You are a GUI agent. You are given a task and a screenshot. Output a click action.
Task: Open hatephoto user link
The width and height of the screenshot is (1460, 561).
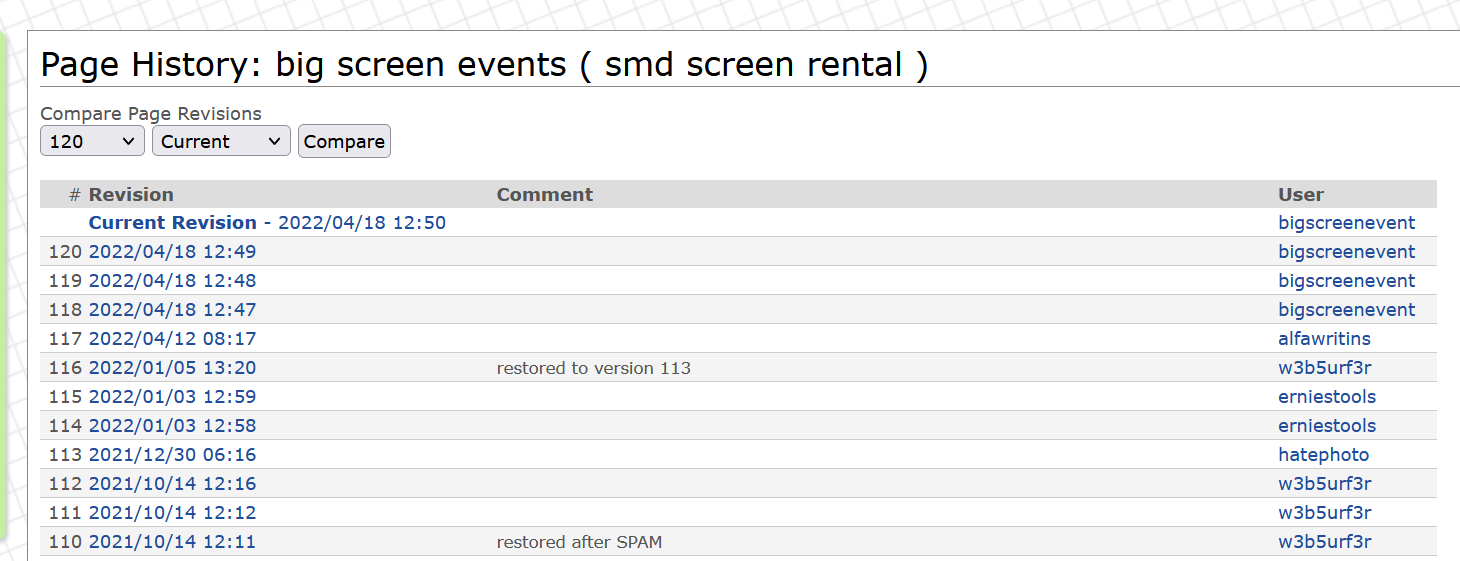coord(1323,455)
